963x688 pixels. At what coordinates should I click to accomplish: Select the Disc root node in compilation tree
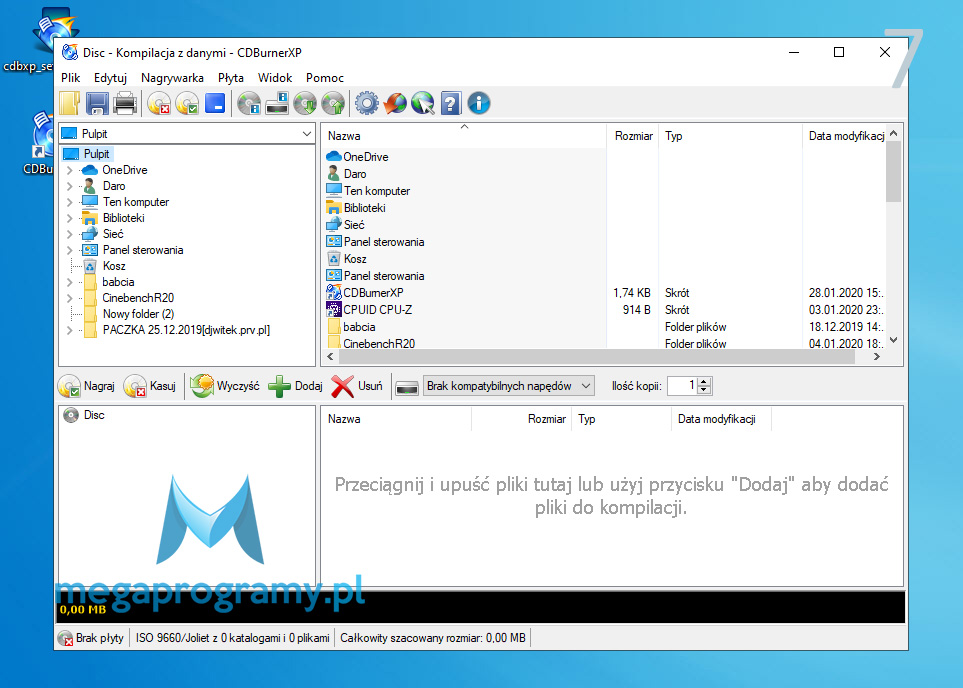click(94, 415)
